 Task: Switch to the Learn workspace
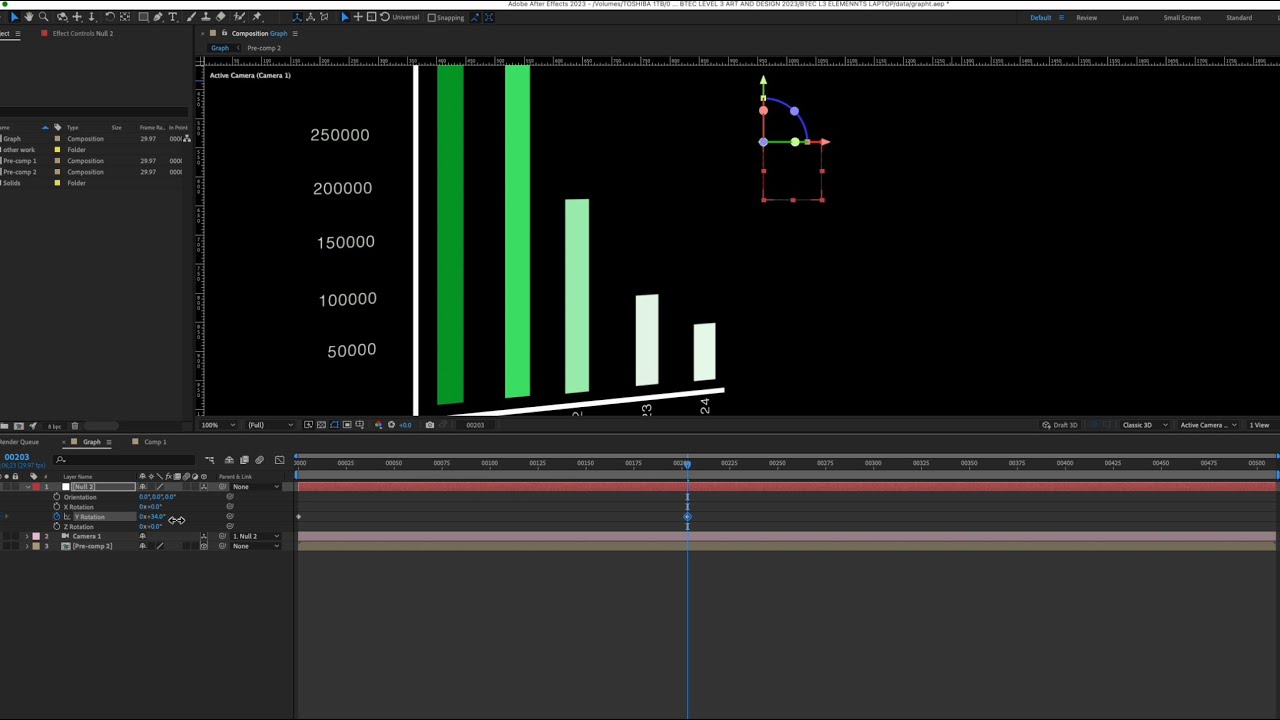tap(1130, 17)
